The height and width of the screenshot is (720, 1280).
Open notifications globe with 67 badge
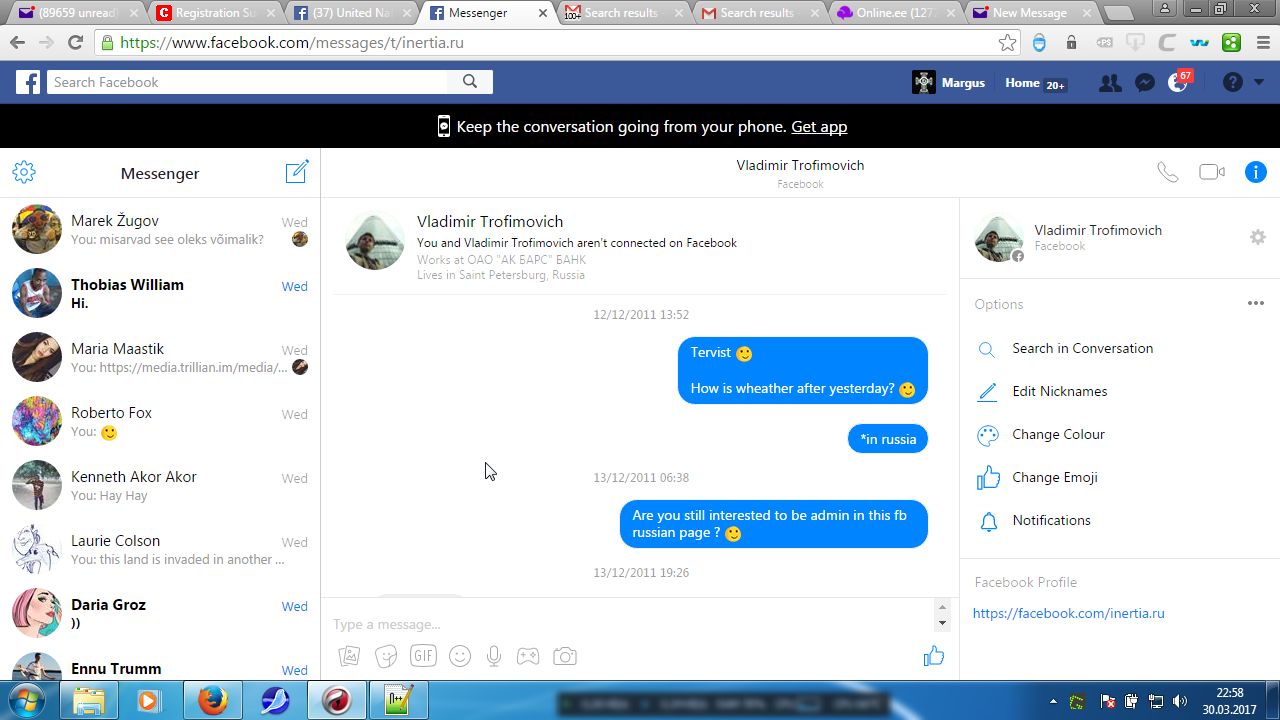(1179, 81)
